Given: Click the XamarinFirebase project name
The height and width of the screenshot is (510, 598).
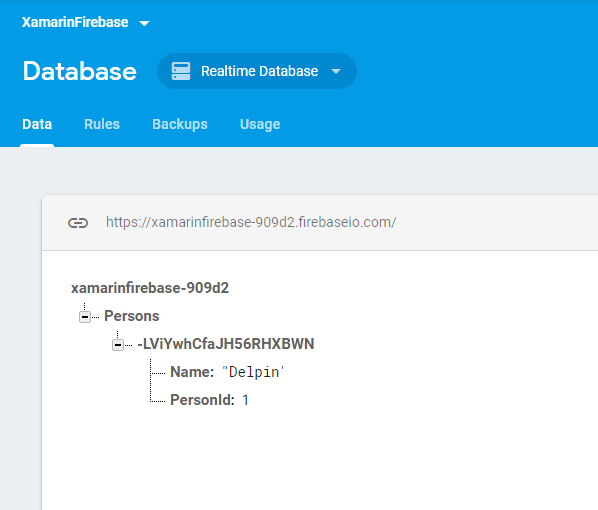Looking at the screenshot, I should [x=75, y=23].
